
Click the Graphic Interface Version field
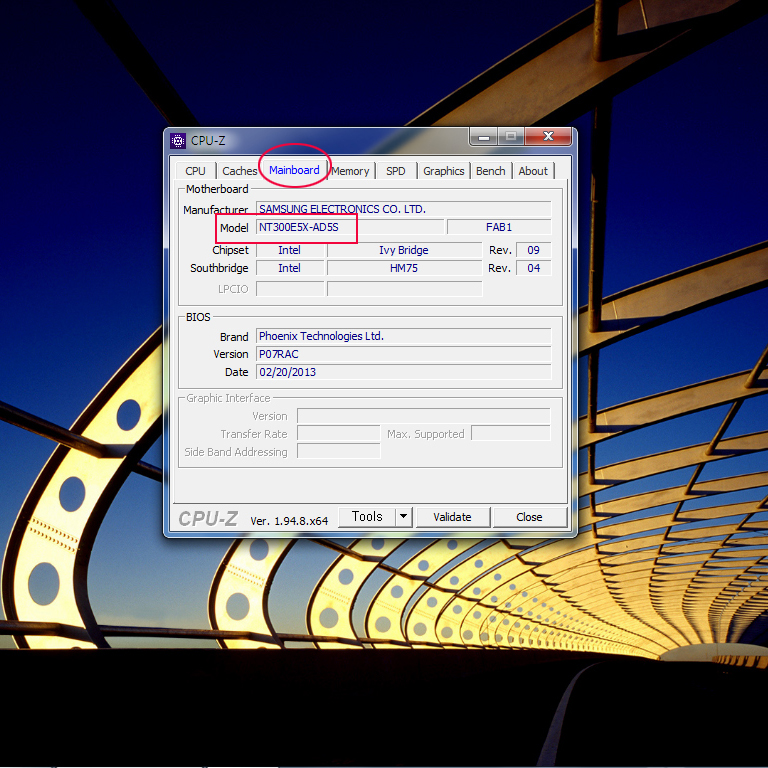424,416
